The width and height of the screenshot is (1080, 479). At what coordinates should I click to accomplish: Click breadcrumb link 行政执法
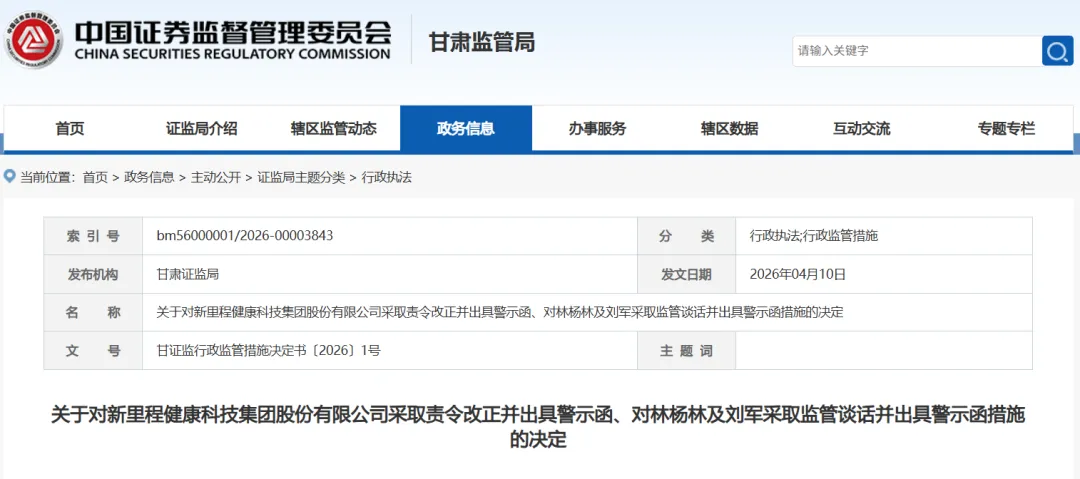pyautogui.click(x=386, y=177)
